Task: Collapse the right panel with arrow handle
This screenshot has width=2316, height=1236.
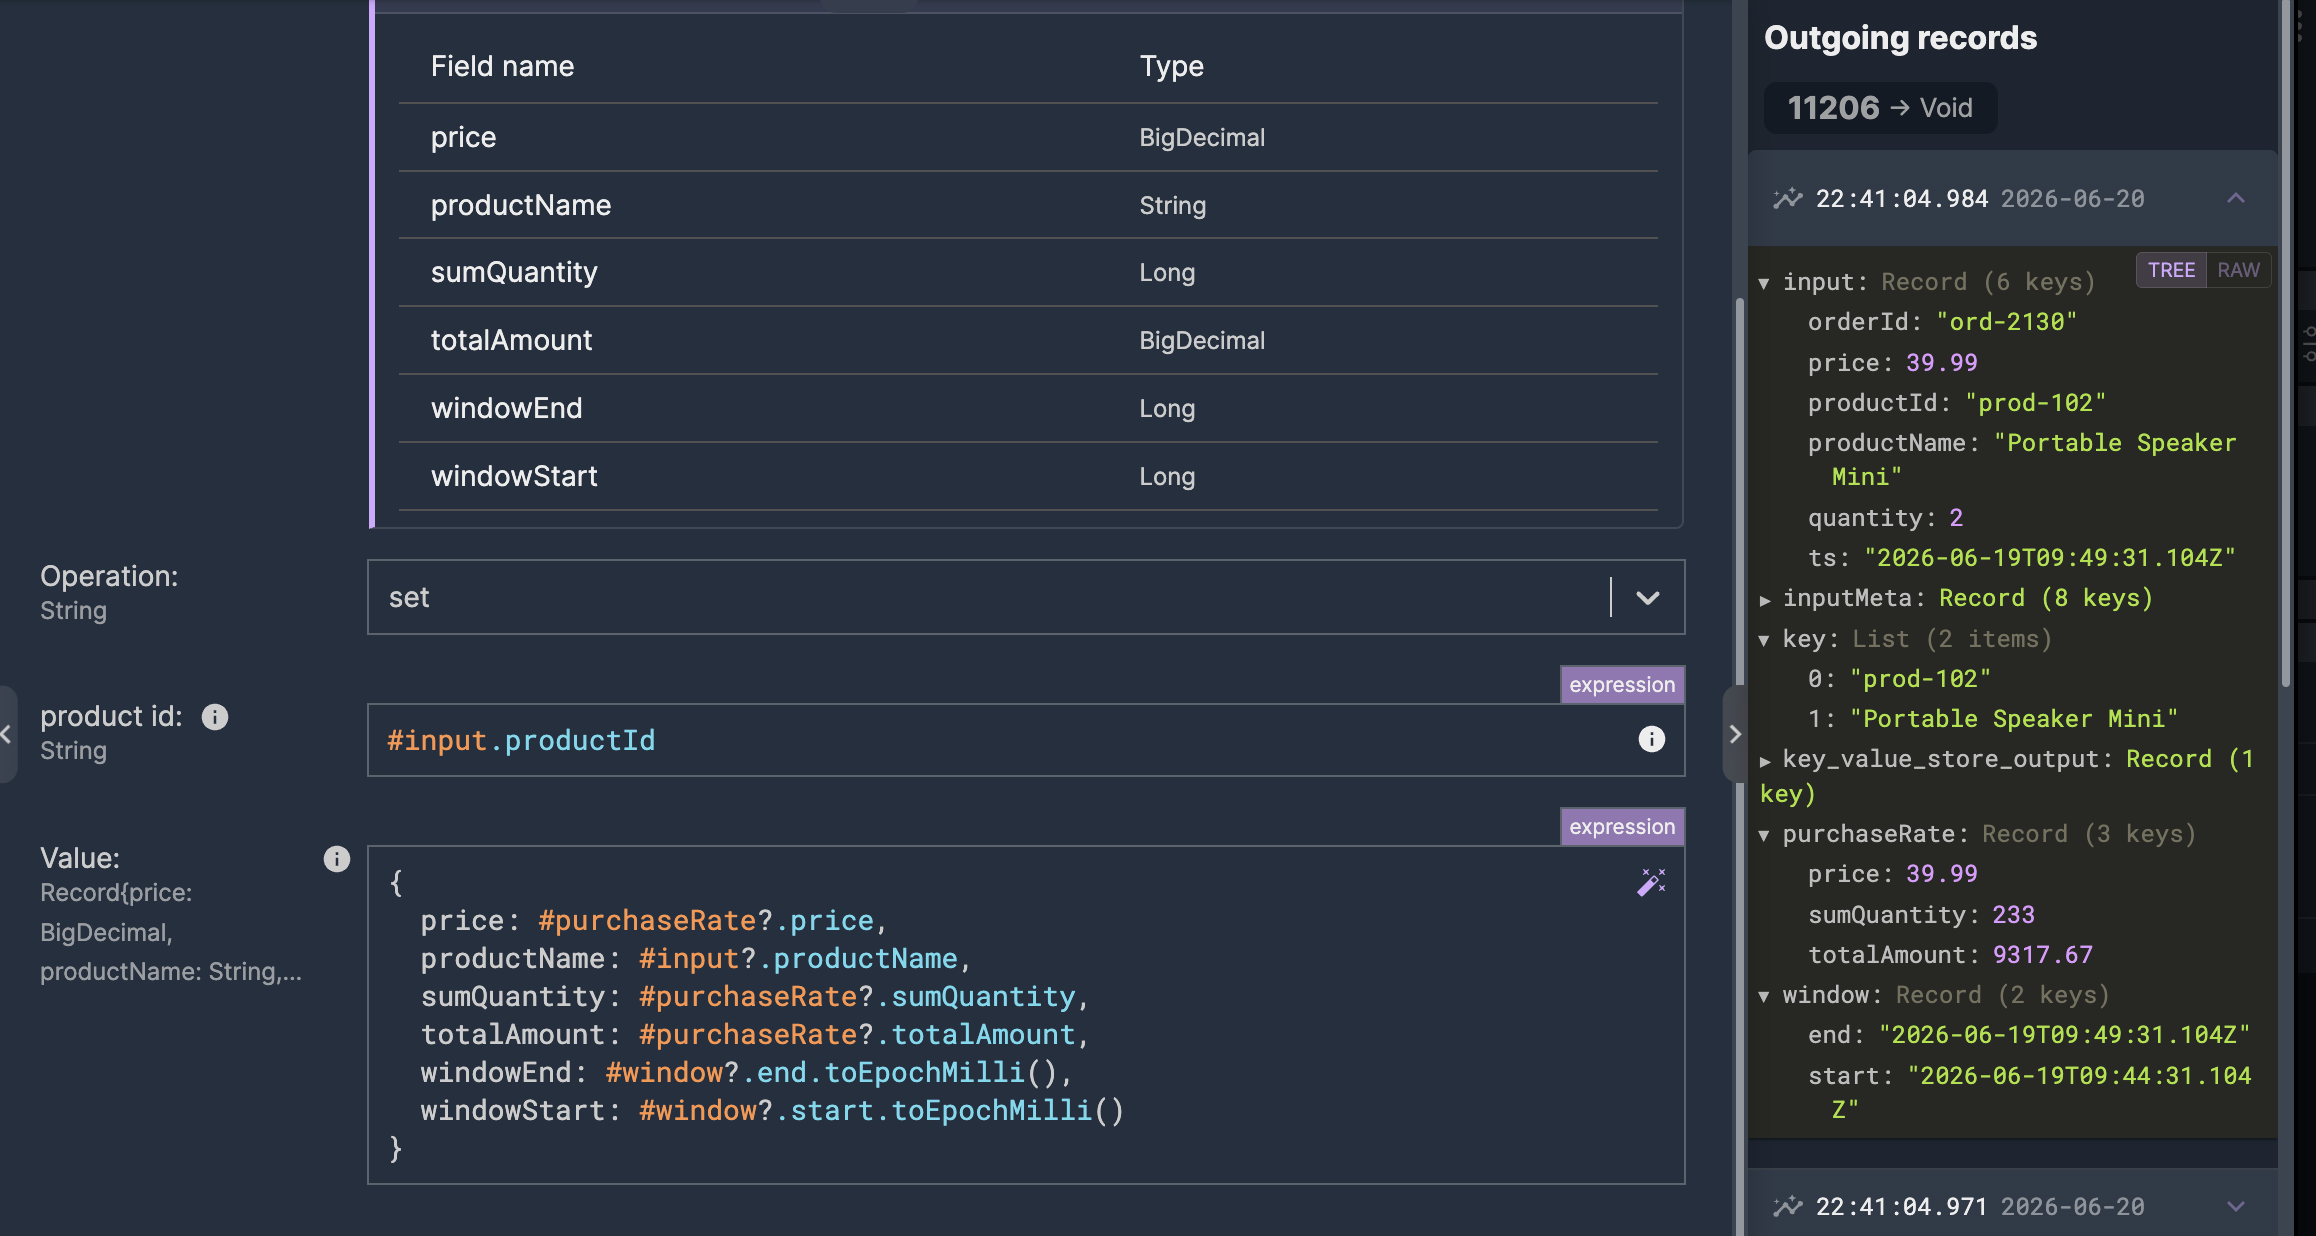Action: click(1735, 734)
